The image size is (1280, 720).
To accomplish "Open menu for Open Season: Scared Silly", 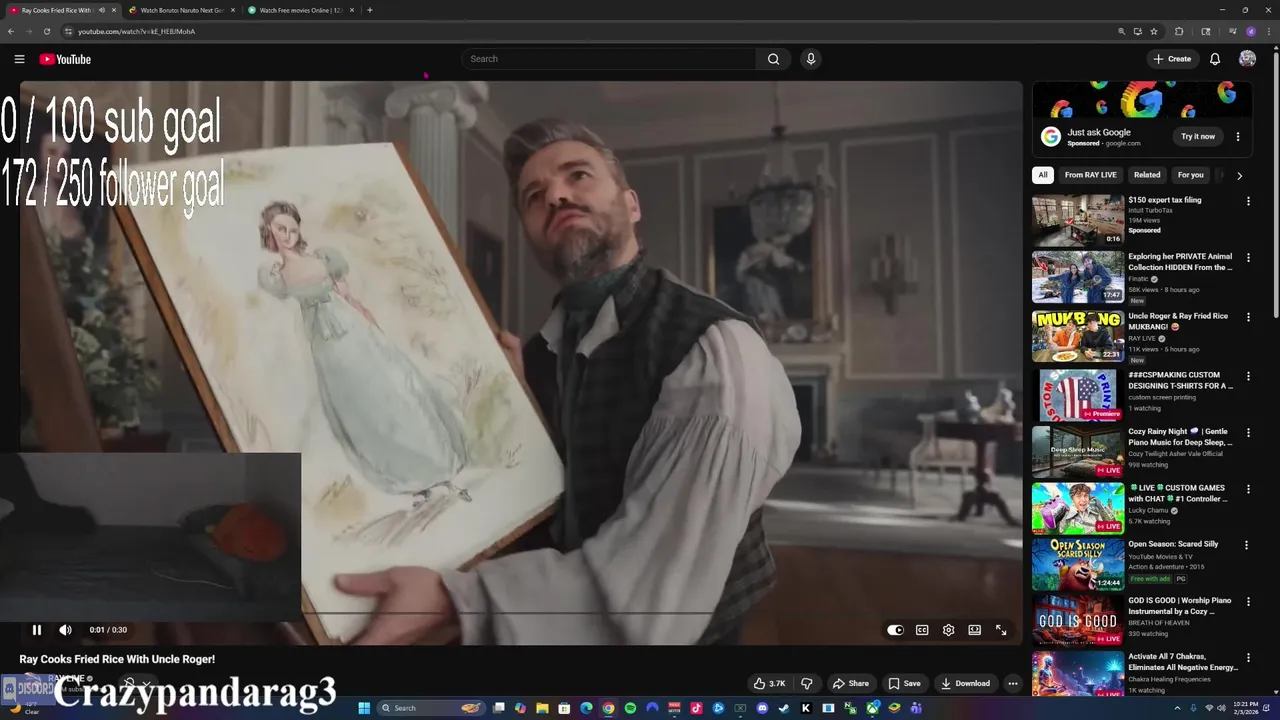I will pyautogui.click(x=1246, y=545).
